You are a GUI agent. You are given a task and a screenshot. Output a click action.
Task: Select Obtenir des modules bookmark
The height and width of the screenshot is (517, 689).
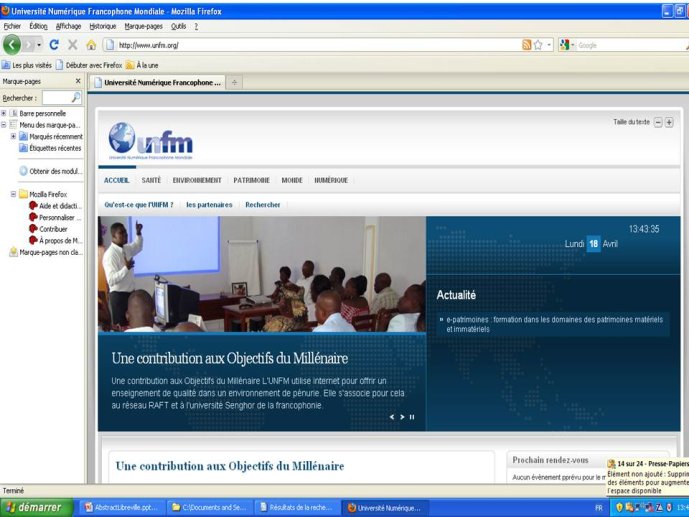(51, 171)
